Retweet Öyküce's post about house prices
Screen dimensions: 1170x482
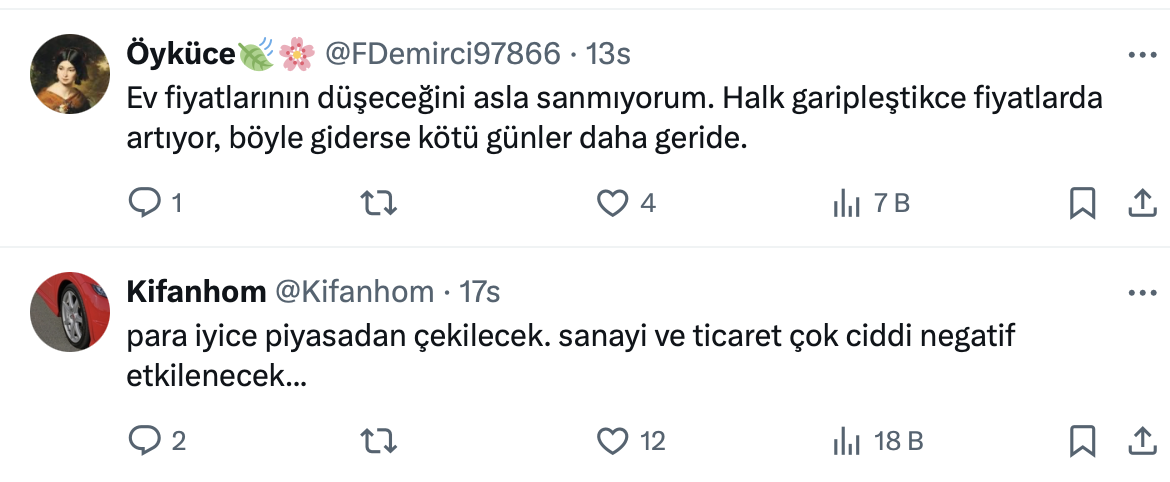(379, 204)
